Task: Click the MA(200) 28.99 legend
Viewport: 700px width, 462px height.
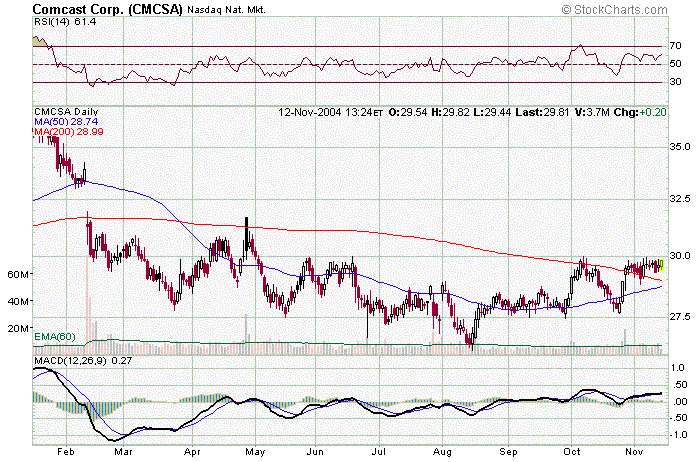Action: [69, 131]
